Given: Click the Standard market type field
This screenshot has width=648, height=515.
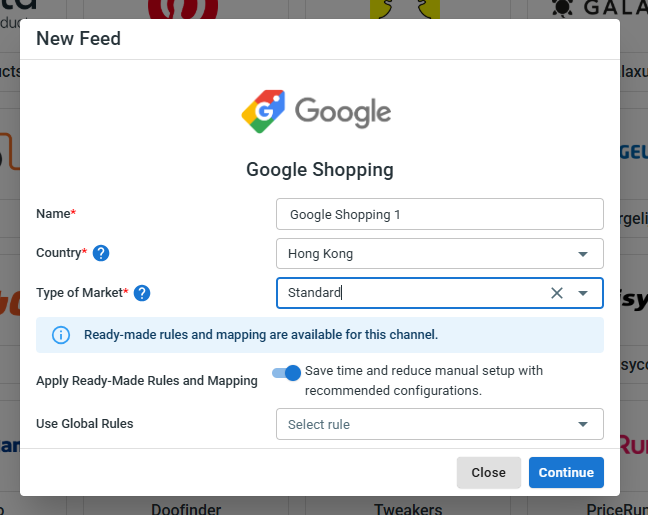Looking at the screenshot, I should click(x=410, y=293).
